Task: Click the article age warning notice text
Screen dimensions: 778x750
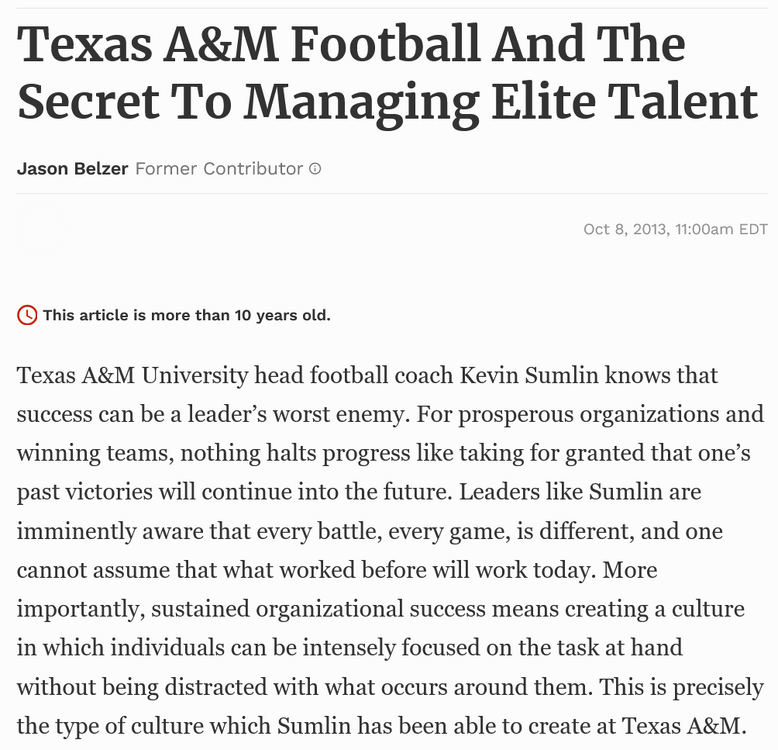Action: pyautogui.click(x=186, y=315)
